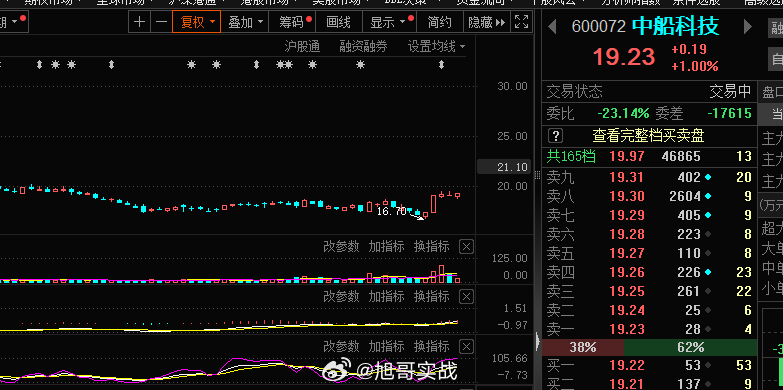
Task: Click the diamond icon in the 卖五 row
Action: [708, 253]
